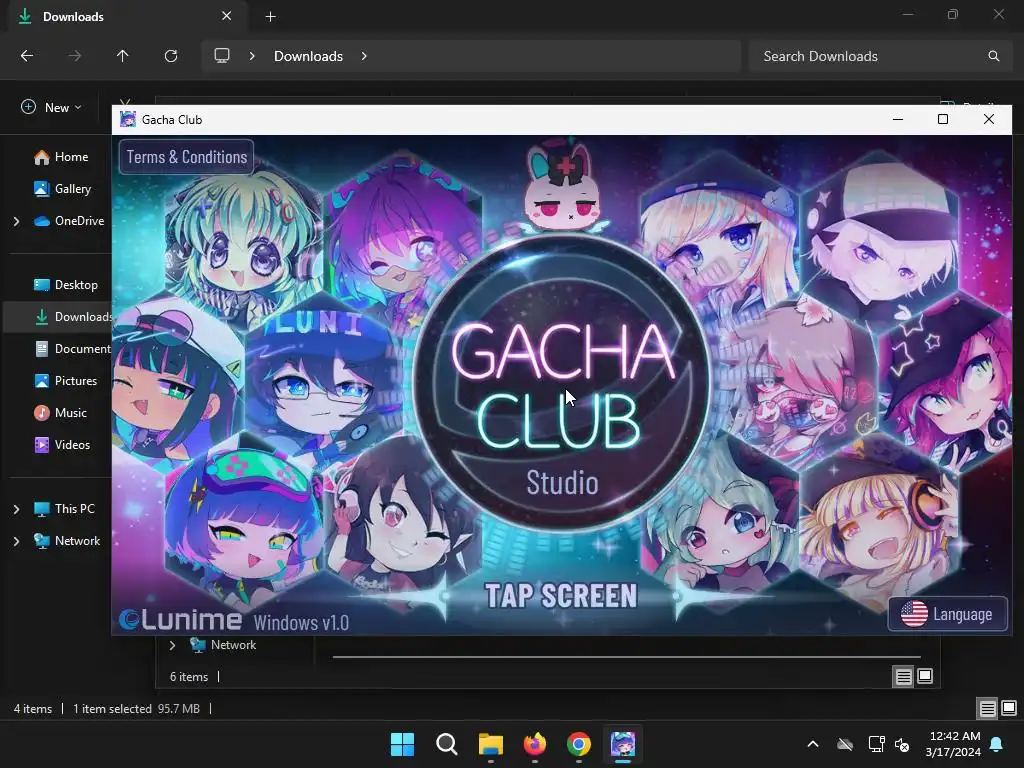Screen dimensions: 1024x768
Task: Expand the This PC tree node
Action: tap(16, 509)
